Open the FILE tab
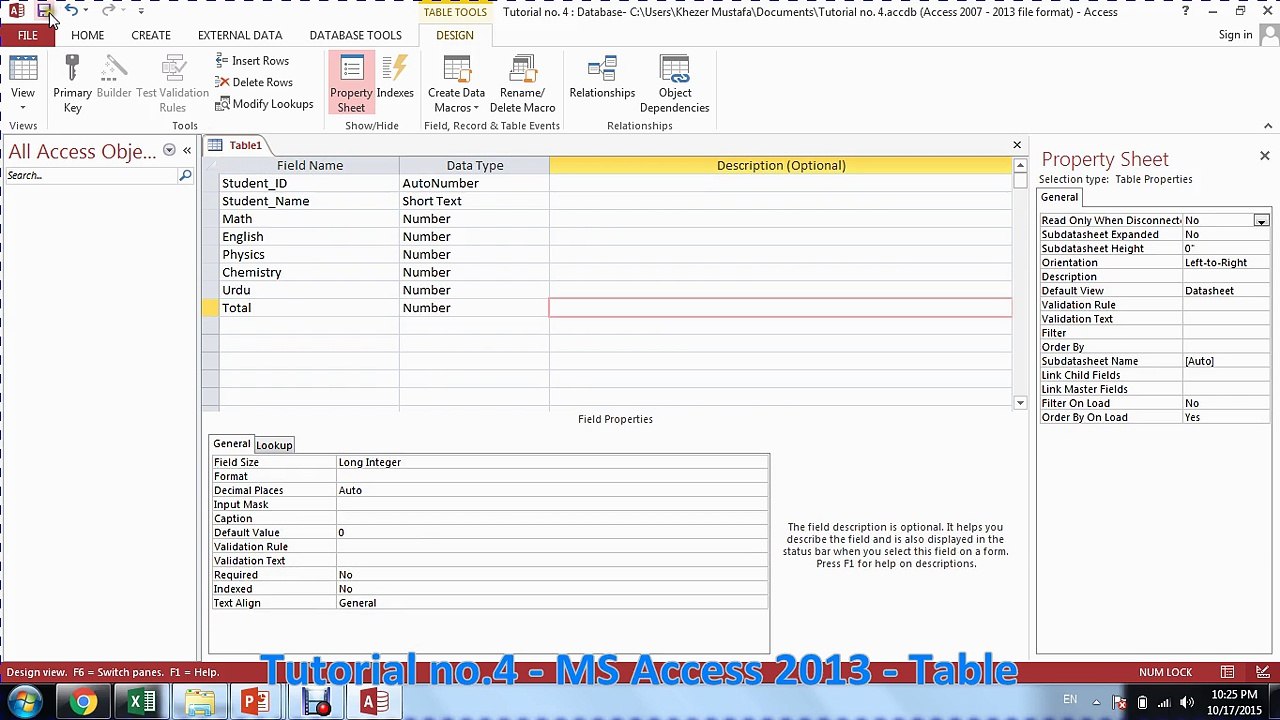Image resolution: width=1280 pixels, height=720 pixels. [27, 35]
